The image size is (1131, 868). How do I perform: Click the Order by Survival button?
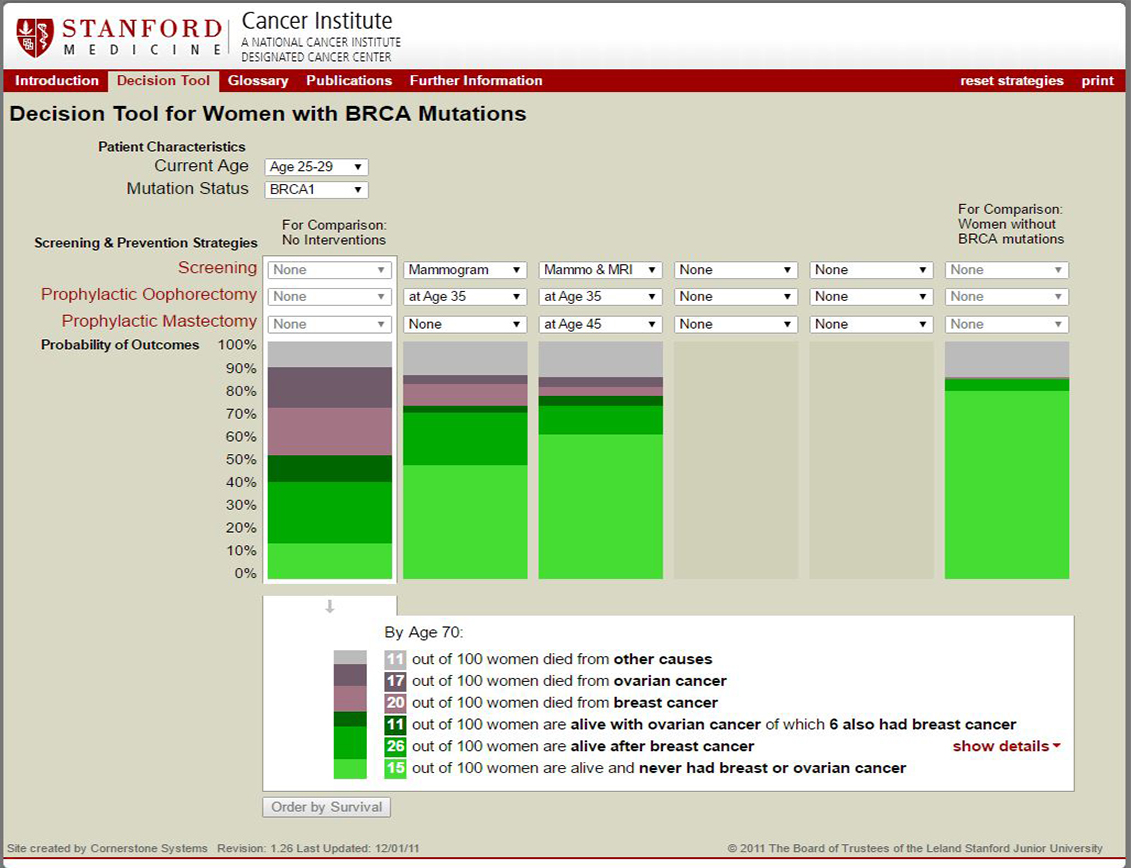tap(327, 807)
